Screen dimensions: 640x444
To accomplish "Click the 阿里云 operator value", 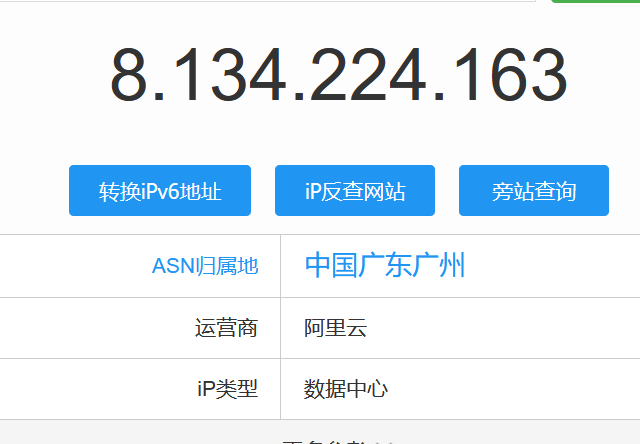I will [336, 328].
